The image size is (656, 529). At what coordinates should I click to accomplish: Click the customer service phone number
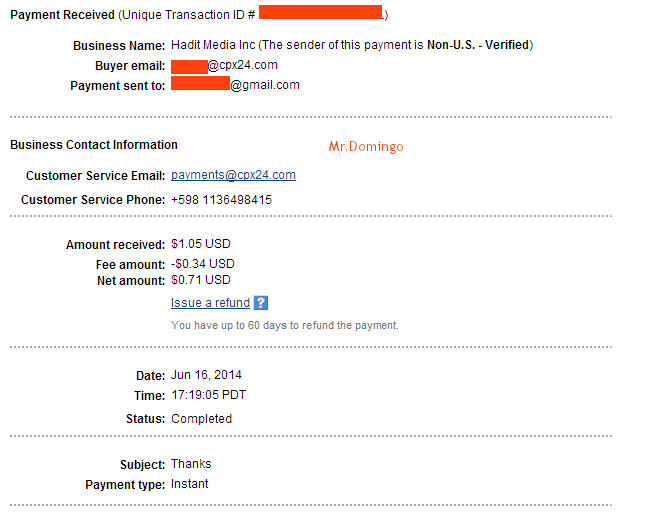[x=221, y=200]
